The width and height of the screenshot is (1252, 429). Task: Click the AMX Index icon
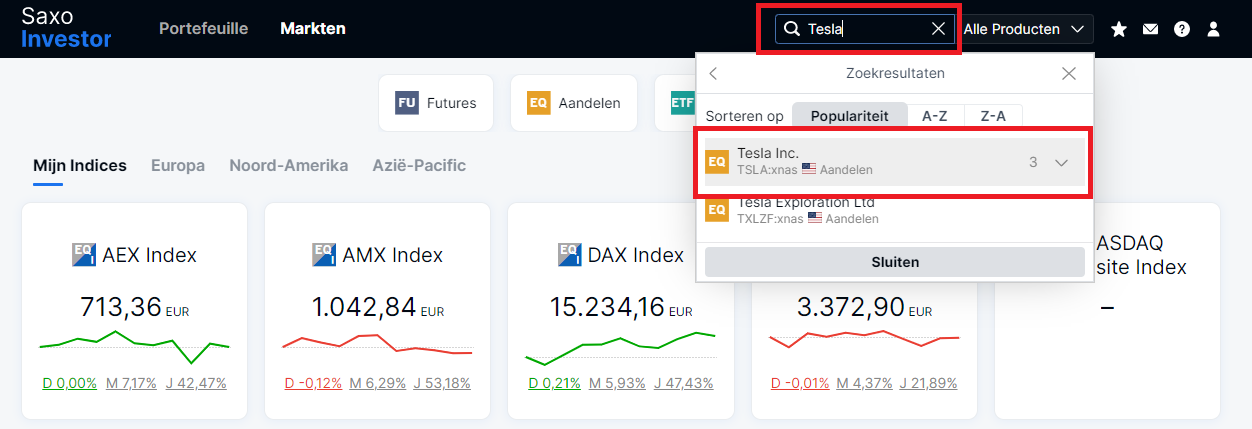click(x=325, y=254)
